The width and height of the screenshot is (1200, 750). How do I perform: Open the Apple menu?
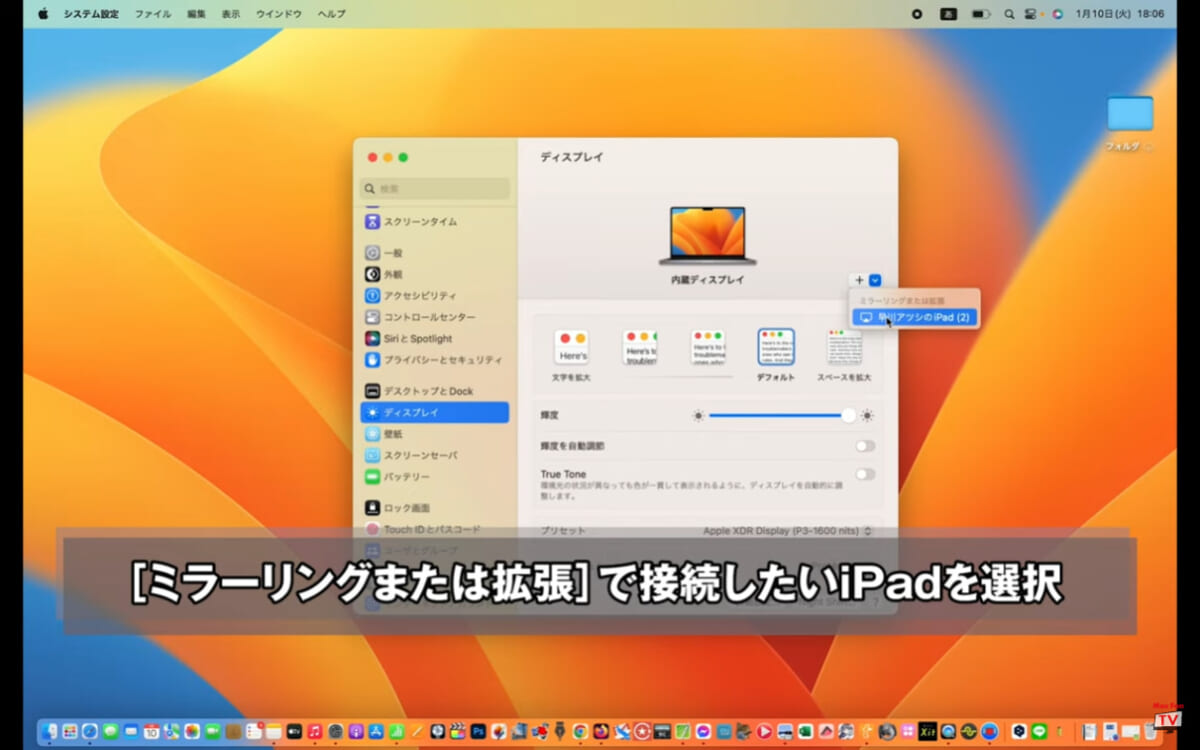pyautogui.click(x=43, y=14)
